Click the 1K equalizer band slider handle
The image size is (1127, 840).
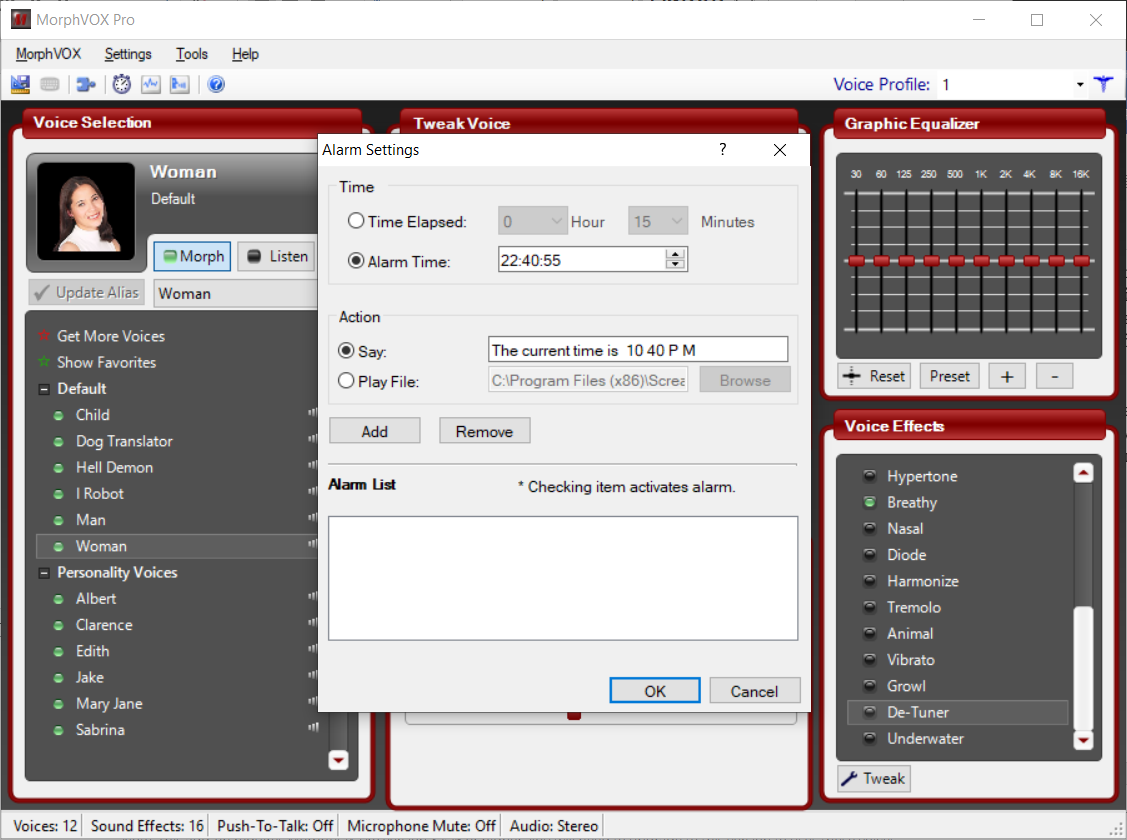point(981,261)
